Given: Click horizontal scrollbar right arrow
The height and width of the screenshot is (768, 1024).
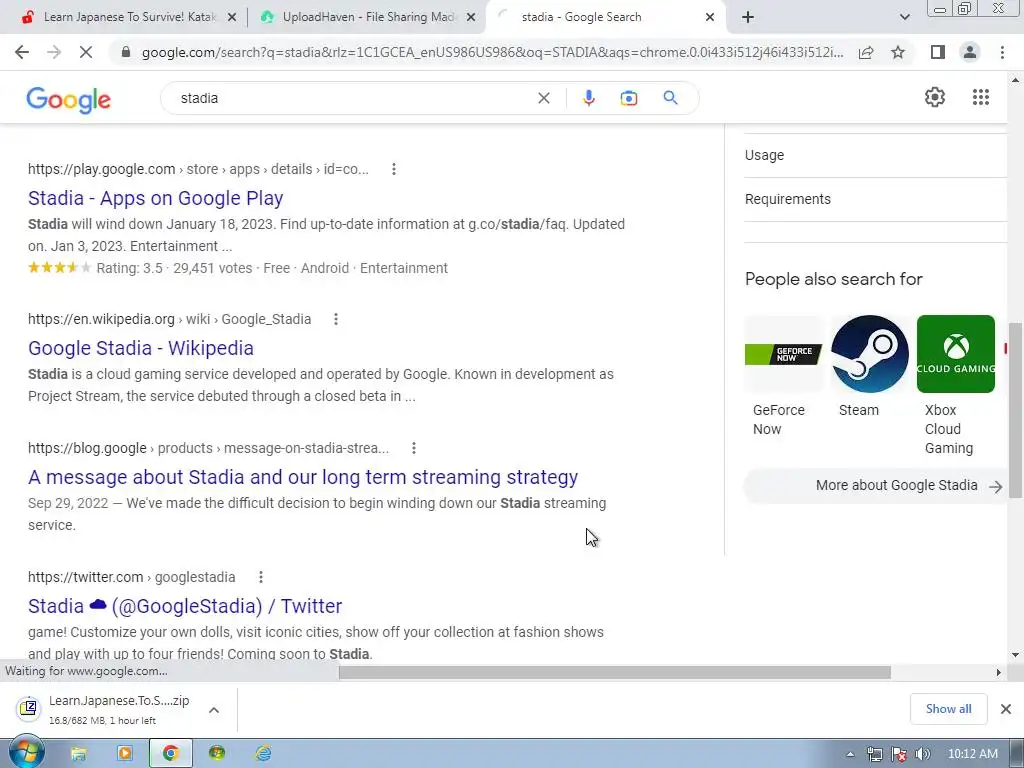Looking at the screenshot, I should pos(998,672).
